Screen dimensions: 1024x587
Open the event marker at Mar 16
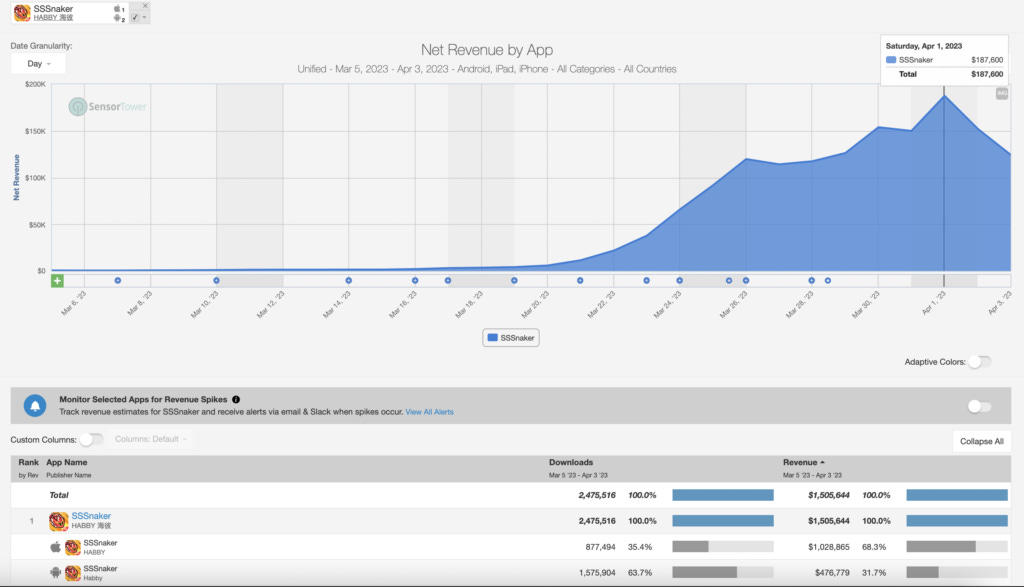[415, 281]
